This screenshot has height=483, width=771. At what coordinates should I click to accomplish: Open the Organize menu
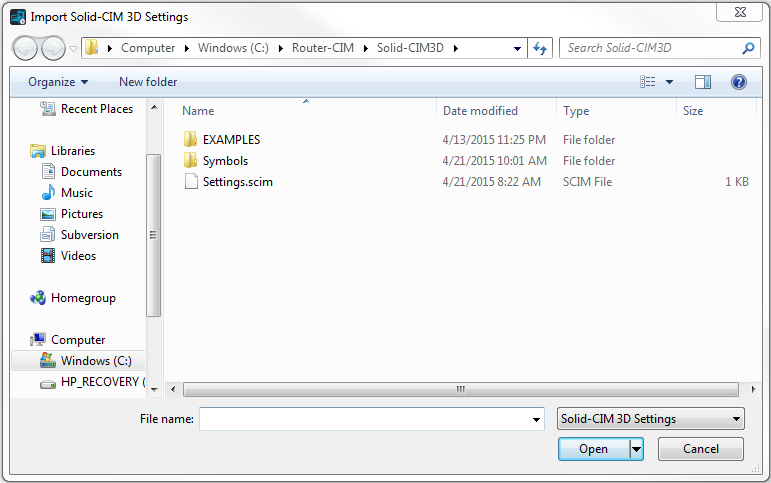click(x=57, y=82)
